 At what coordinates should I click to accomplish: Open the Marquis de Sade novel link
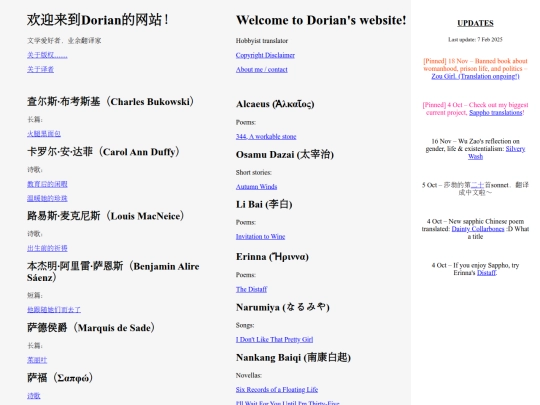point(37,360)
